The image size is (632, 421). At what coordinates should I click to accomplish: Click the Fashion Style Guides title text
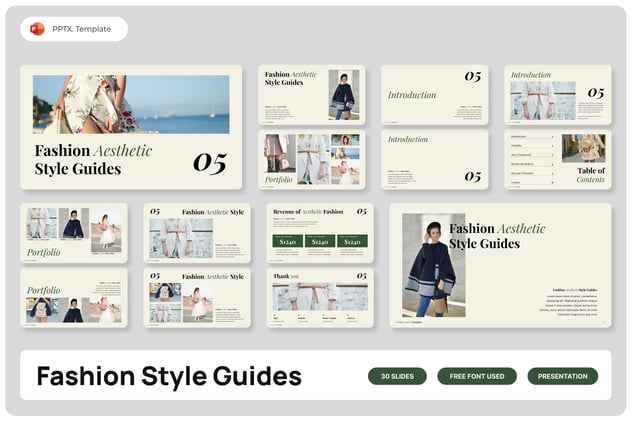coord(169,376)
